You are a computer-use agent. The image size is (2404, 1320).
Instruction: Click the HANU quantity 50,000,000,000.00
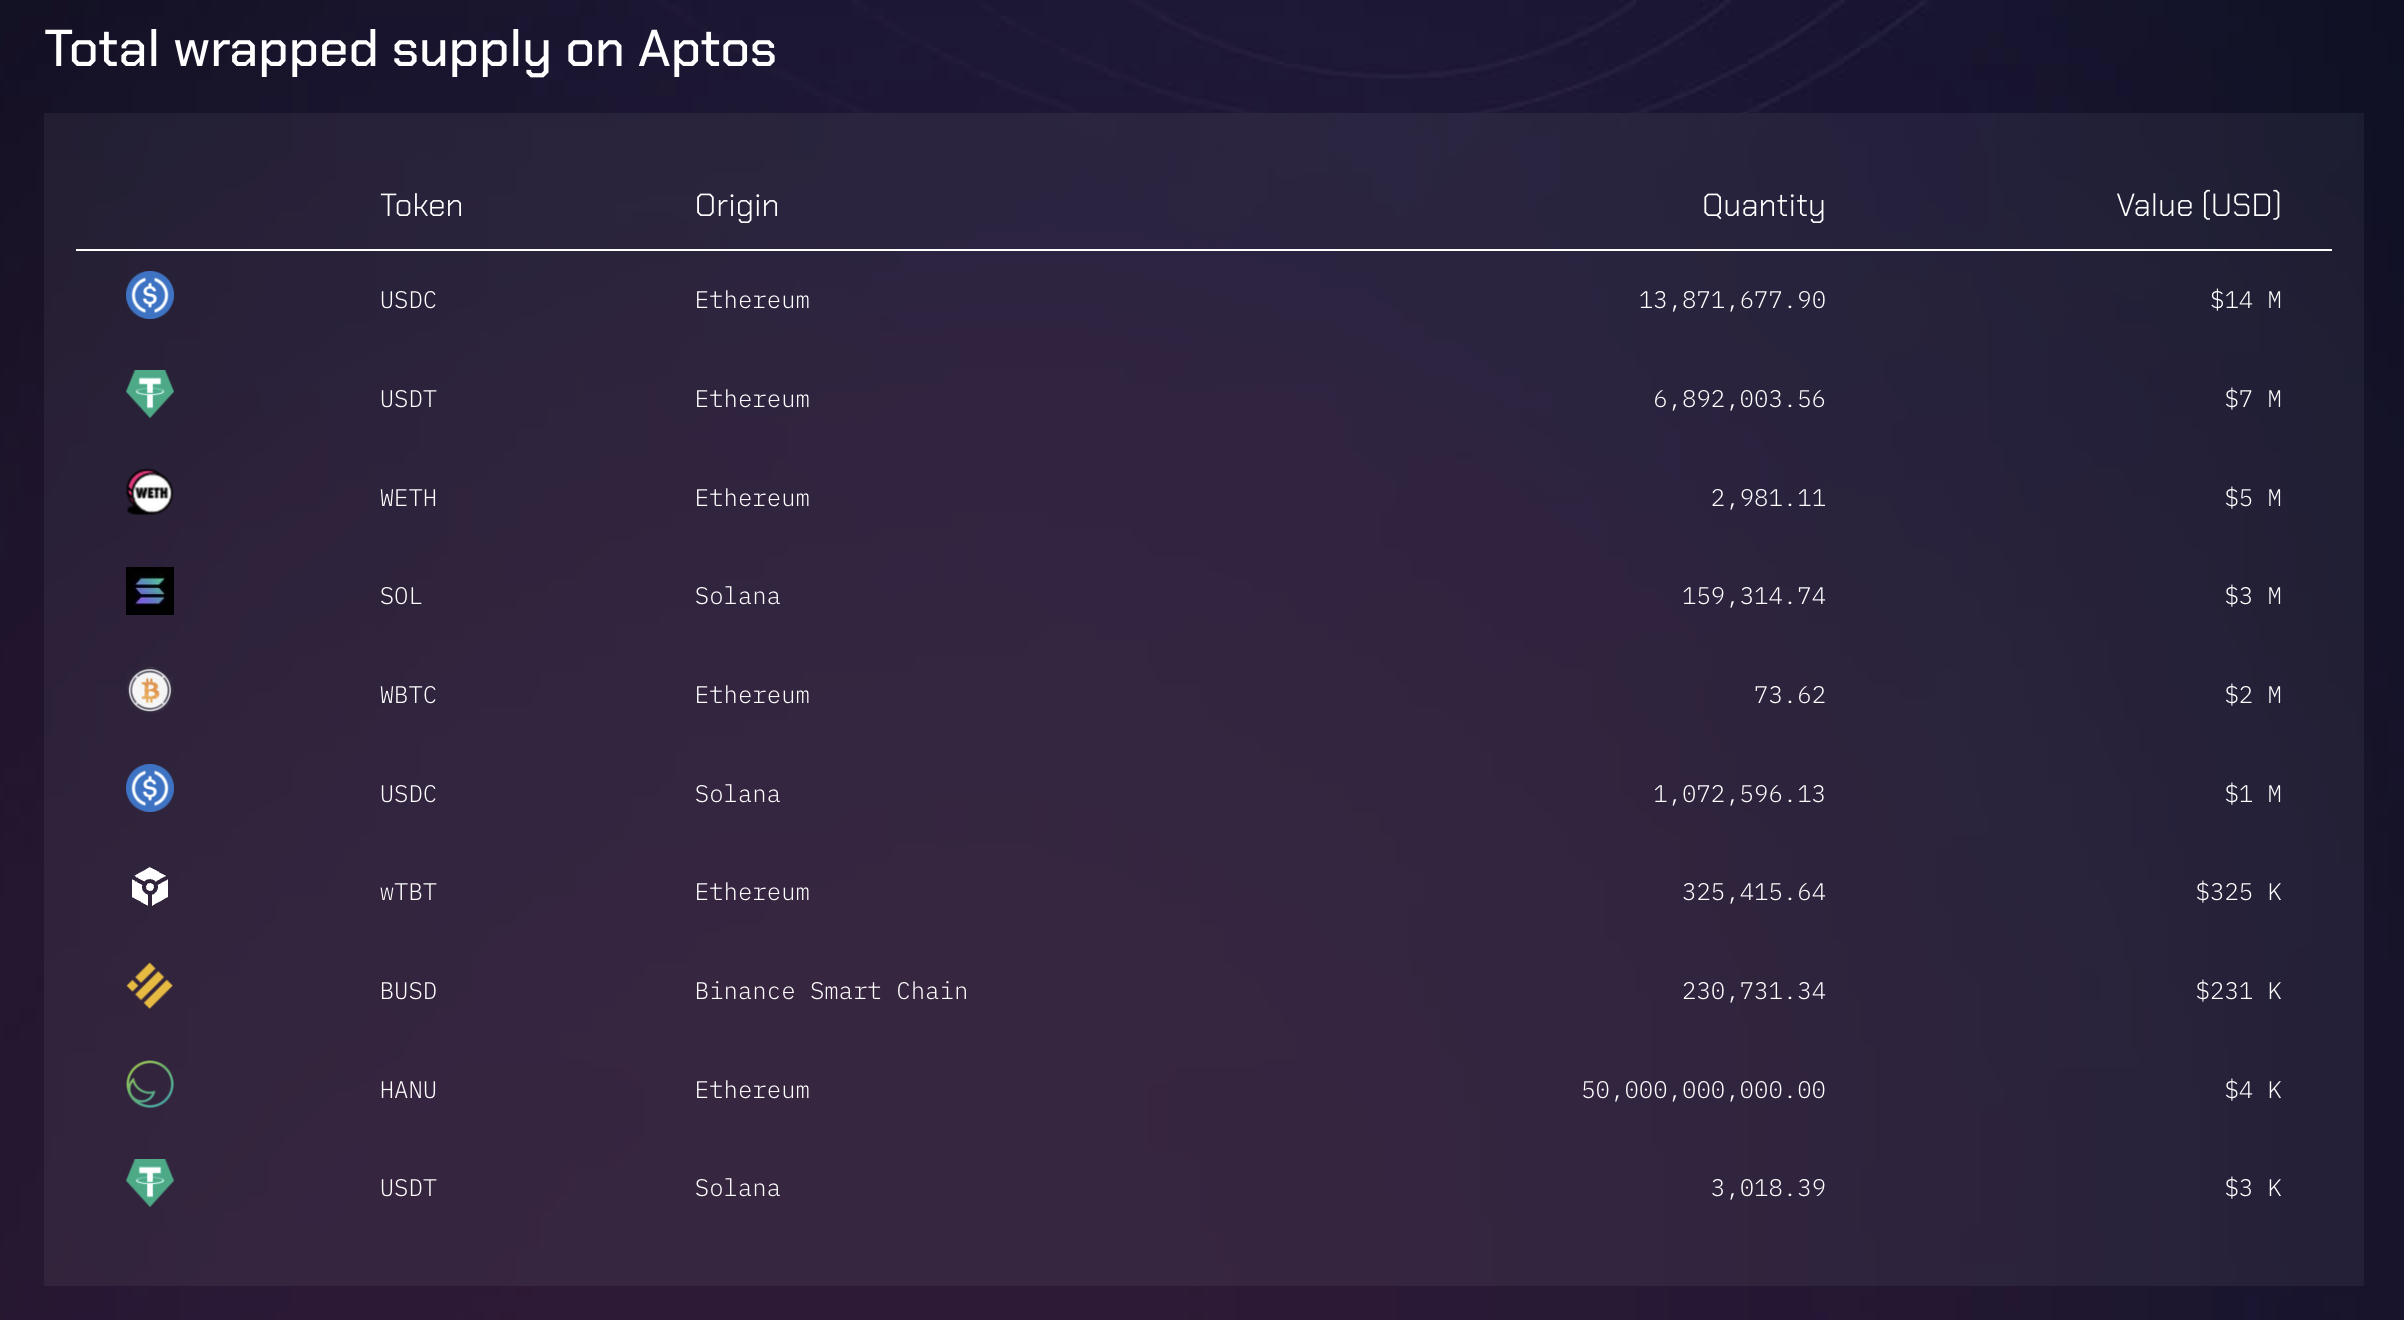tap(1703, 1090)
